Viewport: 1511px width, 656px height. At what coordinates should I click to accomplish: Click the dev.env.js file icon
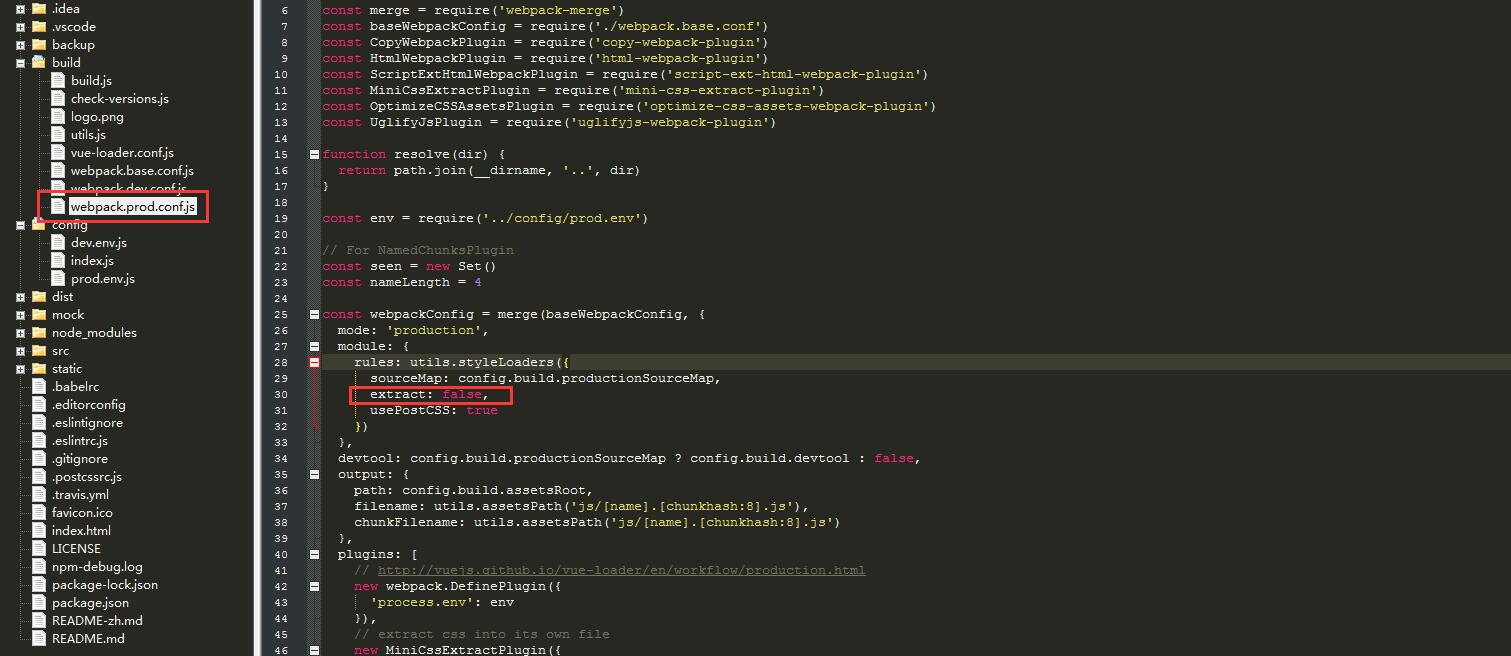coord(58,242)
